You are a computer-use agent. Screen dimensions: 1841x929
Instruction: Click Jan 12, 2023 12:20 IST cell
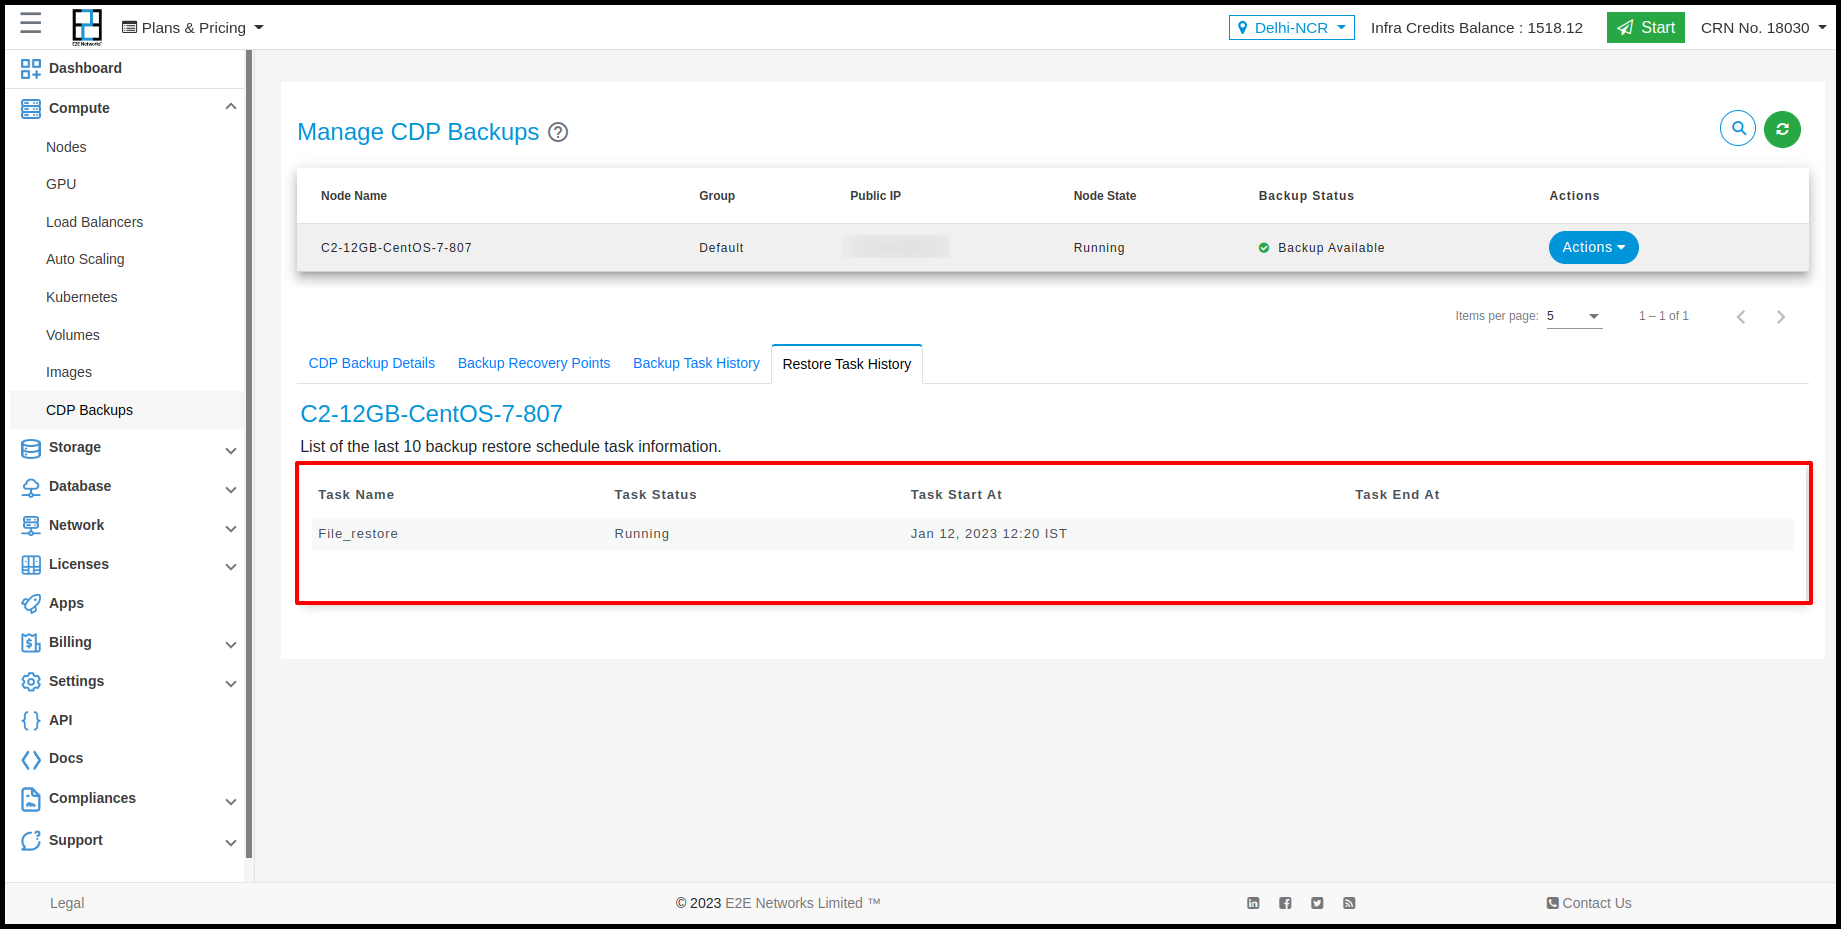point(988,534)
